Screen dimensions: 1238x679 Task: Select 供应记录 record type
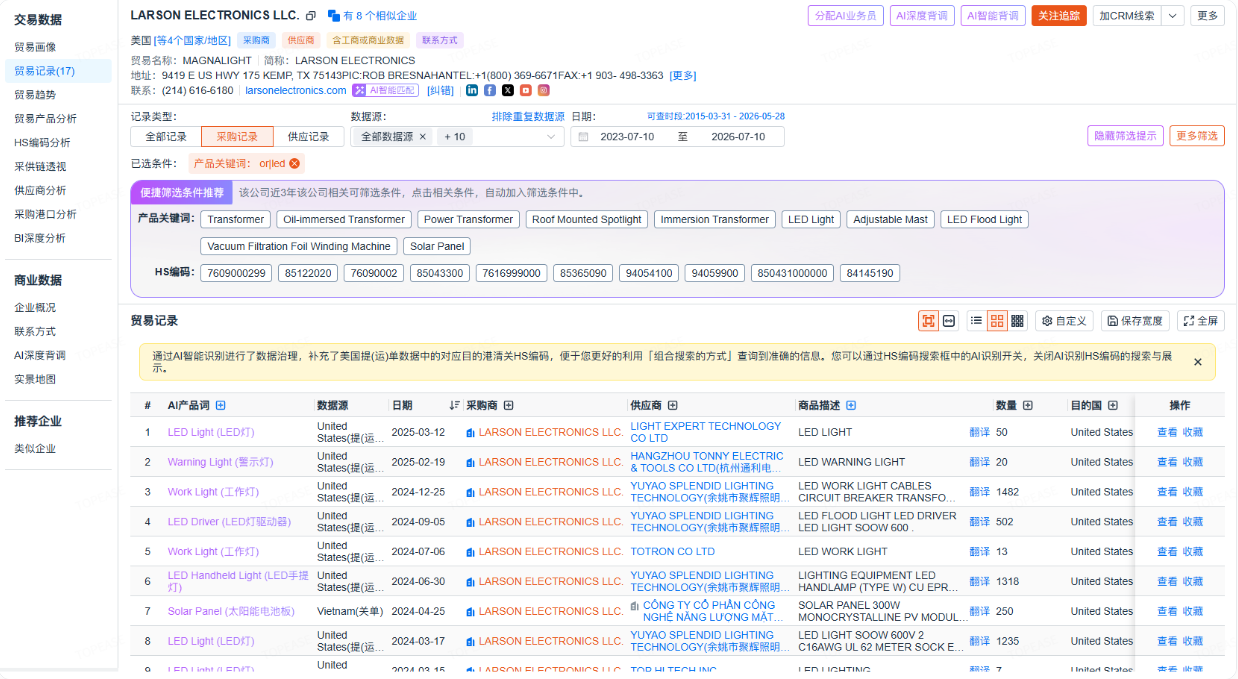pos(308,137)
